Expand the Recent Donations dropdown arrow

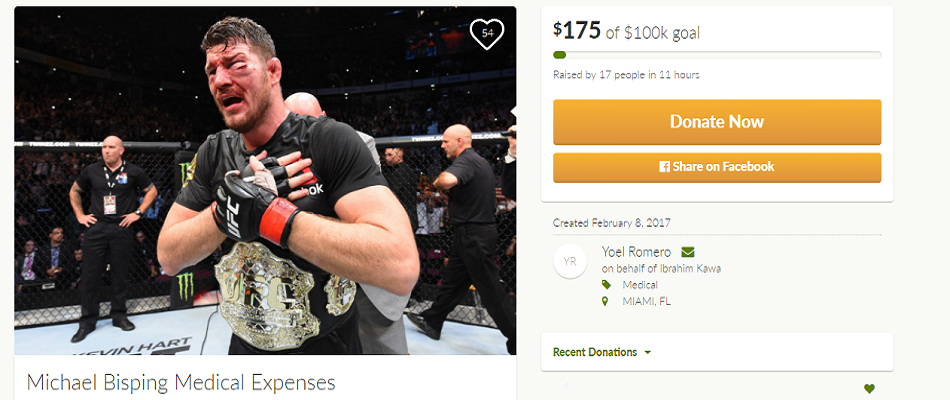(x=648, y=353)
